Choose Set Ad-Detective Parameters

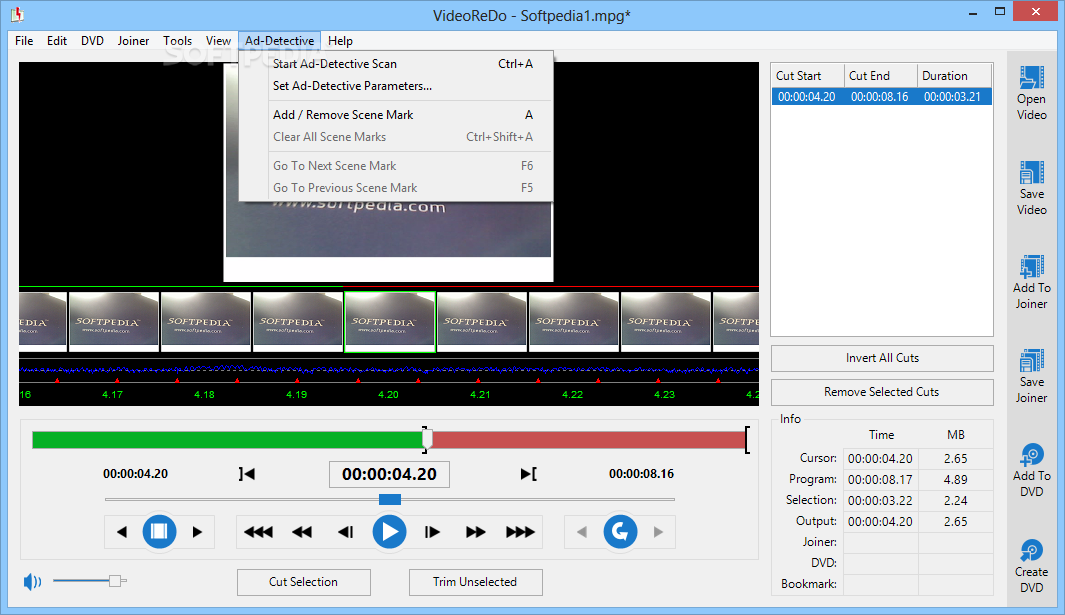pyautogui.click(x=396, y=86)
